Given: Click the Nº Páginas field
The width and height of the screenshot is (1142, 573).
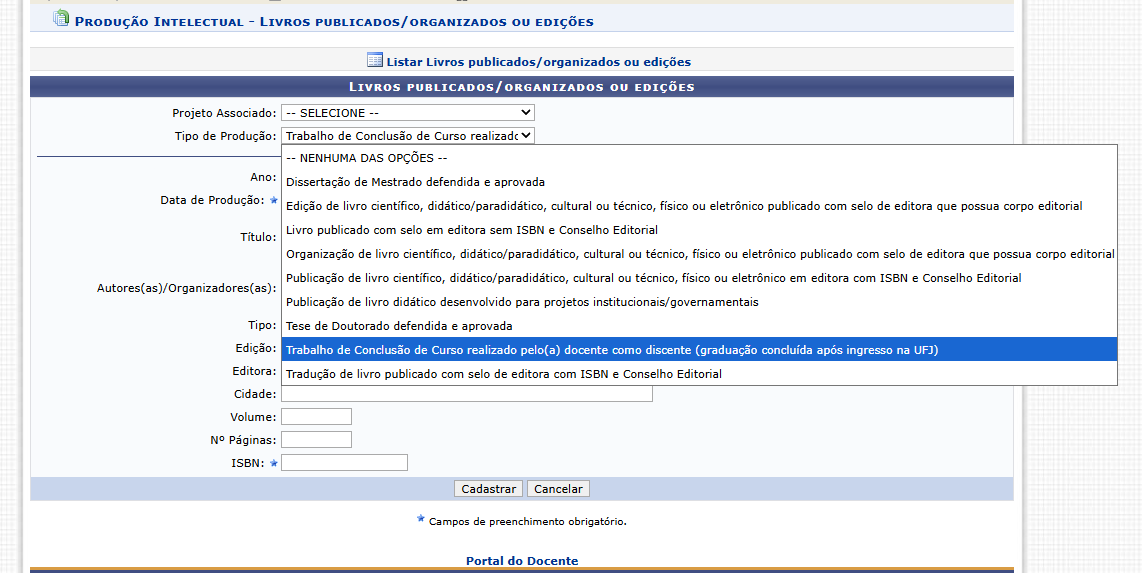Looking at the screenshot, I should click(x=316, y=440).
